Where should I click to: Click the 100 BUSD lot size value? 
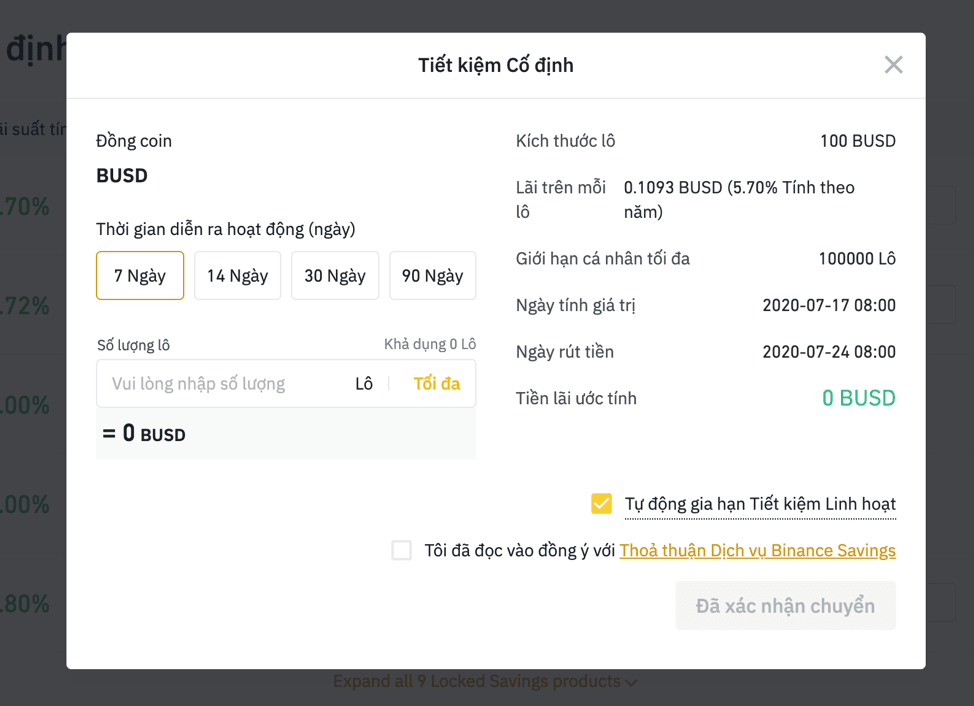tap(858, 141)
